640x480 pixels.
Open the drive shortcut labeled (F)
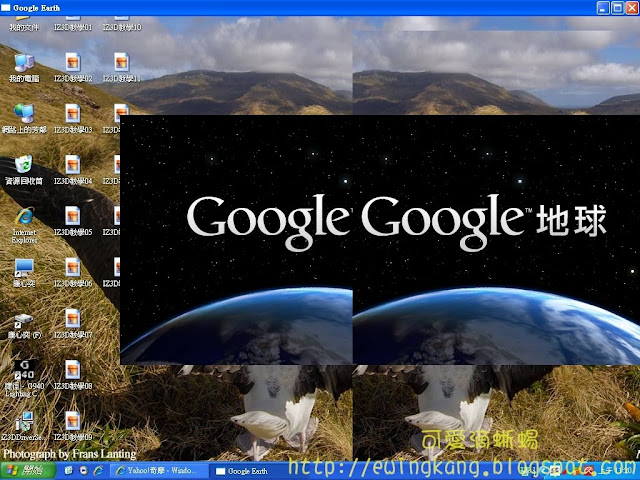[x=24, y=326]
